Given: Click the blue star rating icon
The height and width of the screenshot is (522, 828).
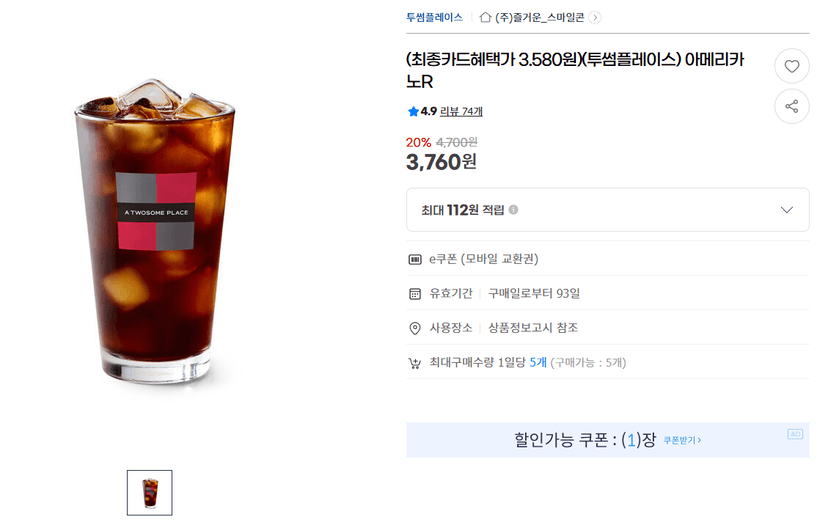Looking at the screenshot, I should pos(413,111).
